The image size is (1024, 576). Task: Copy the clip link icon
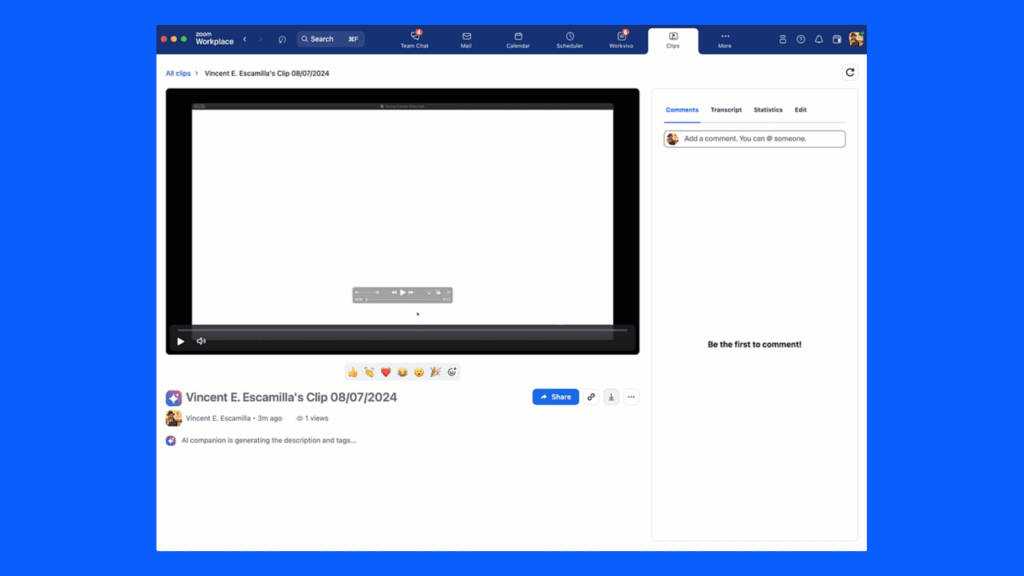tap(591, 397)
